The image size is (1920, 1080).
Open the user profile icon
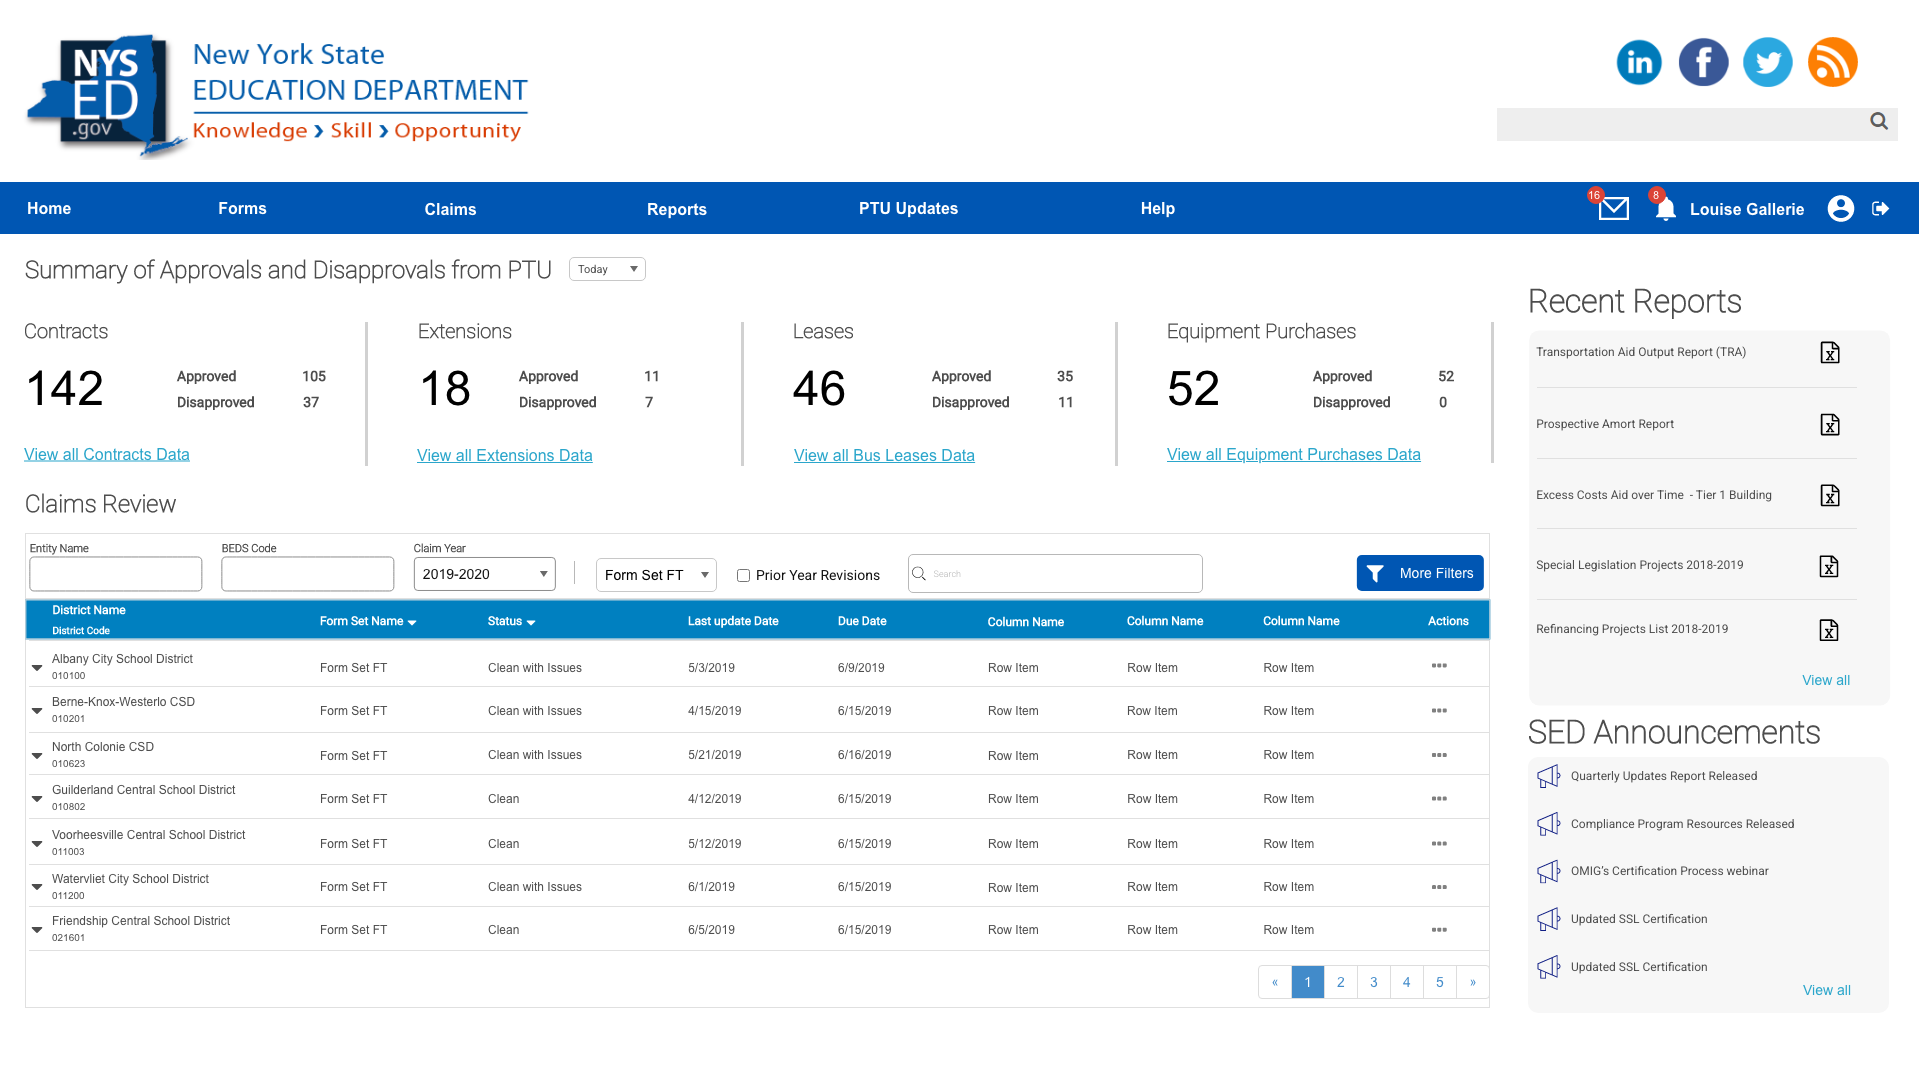coord(1840,208)
